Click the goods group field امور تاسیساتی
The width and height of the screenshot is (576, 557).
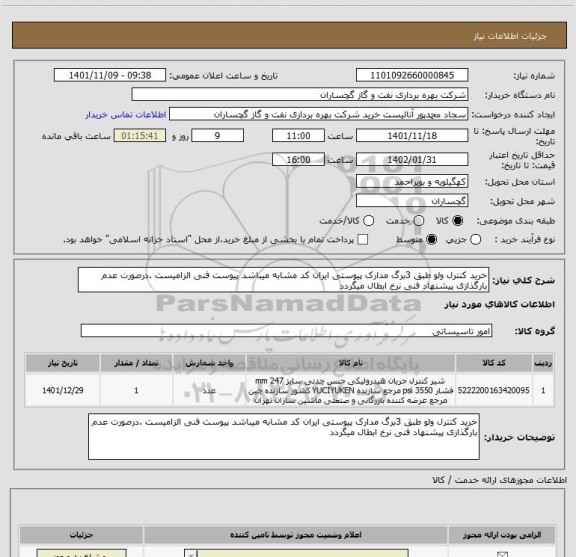pos(286,331)
